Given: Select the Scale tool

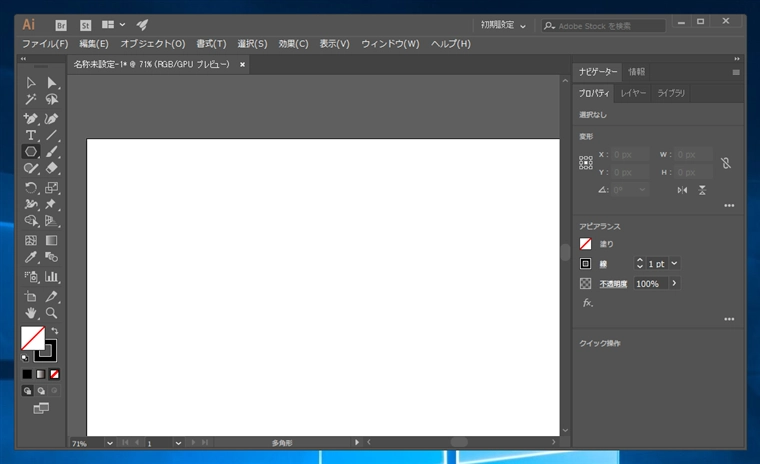Looking at the screenshot, I should coord(51,188).
